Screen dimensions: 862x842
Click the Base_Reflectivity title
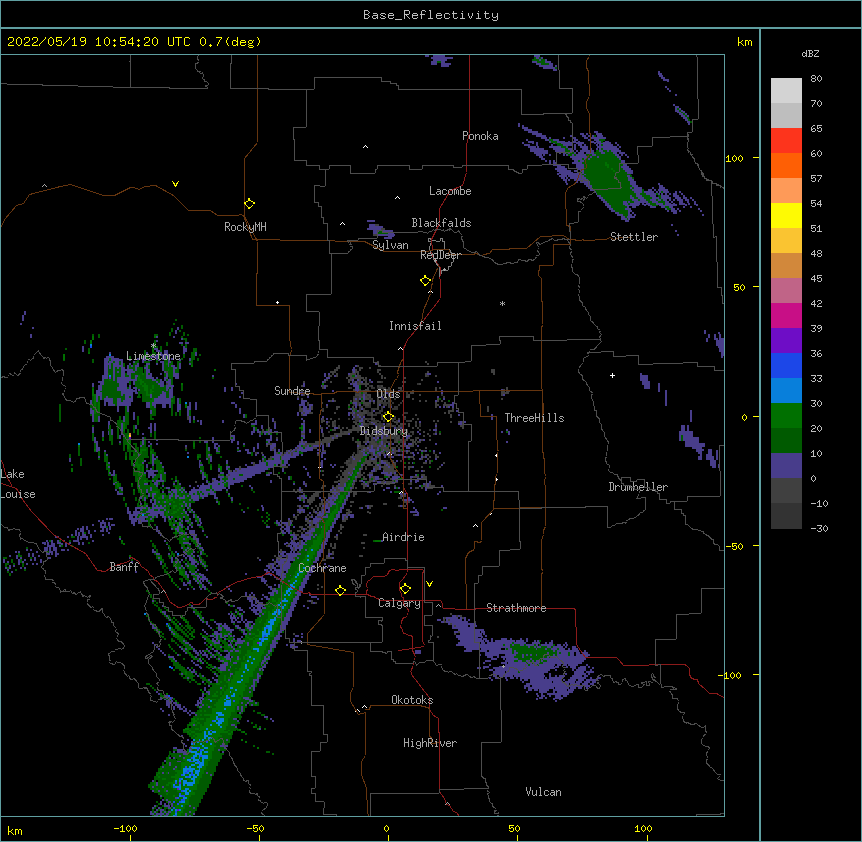pyautogui.click(x=431, y=15)
